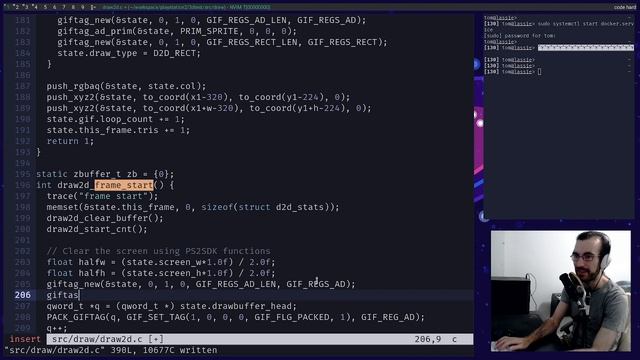Click 'static zbuffer_t zb = {0};' line
This screenshot has height=360, width=640.
(105, 174)
